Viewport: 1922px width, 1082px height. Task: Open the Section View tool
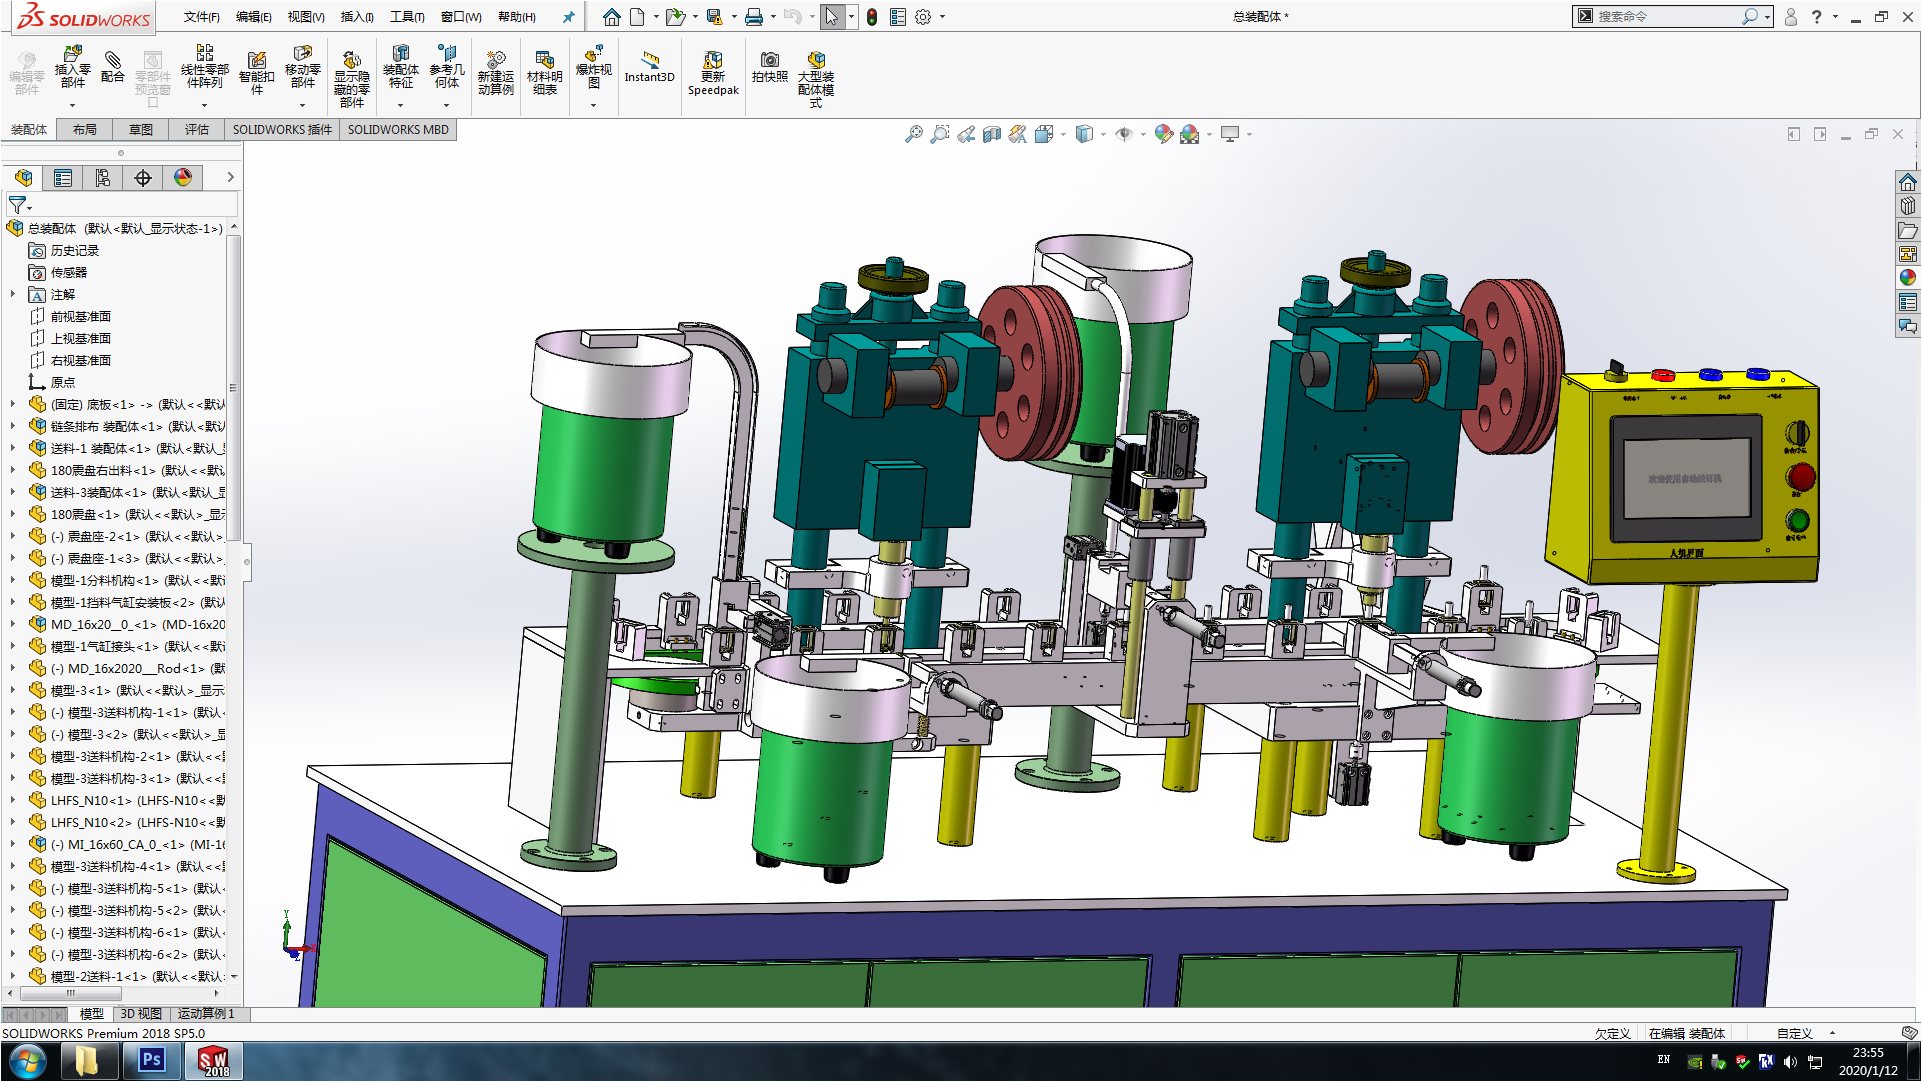(991, 134)
